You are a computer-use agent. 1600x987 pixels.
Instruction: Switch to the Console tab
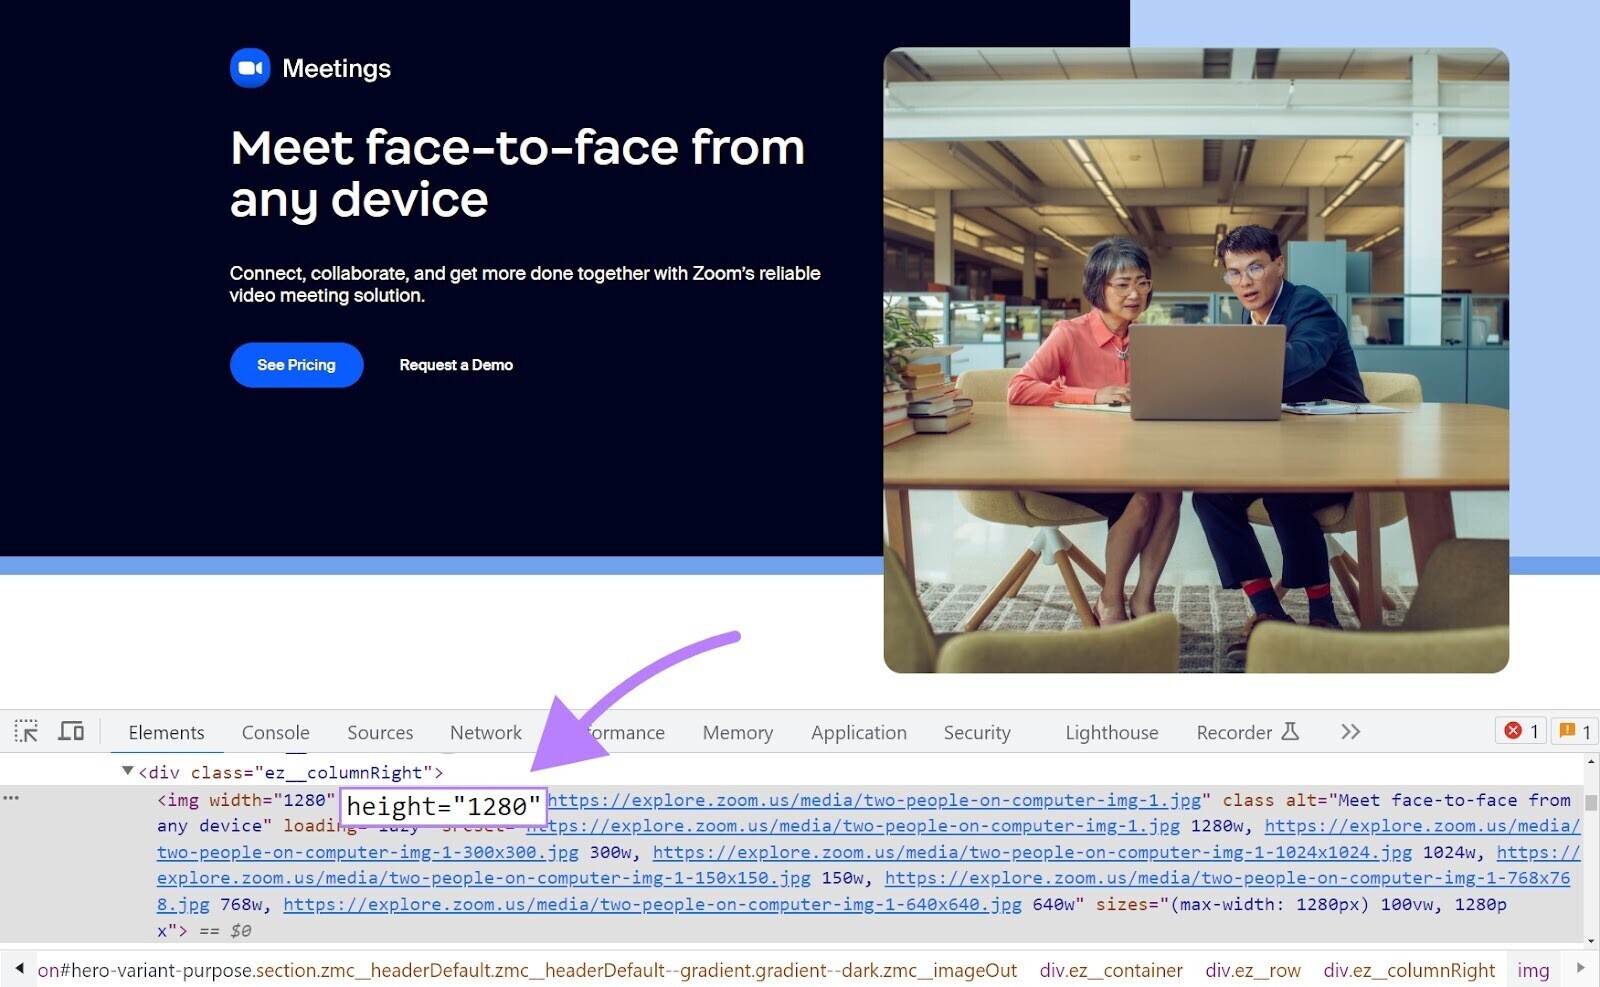275,733
